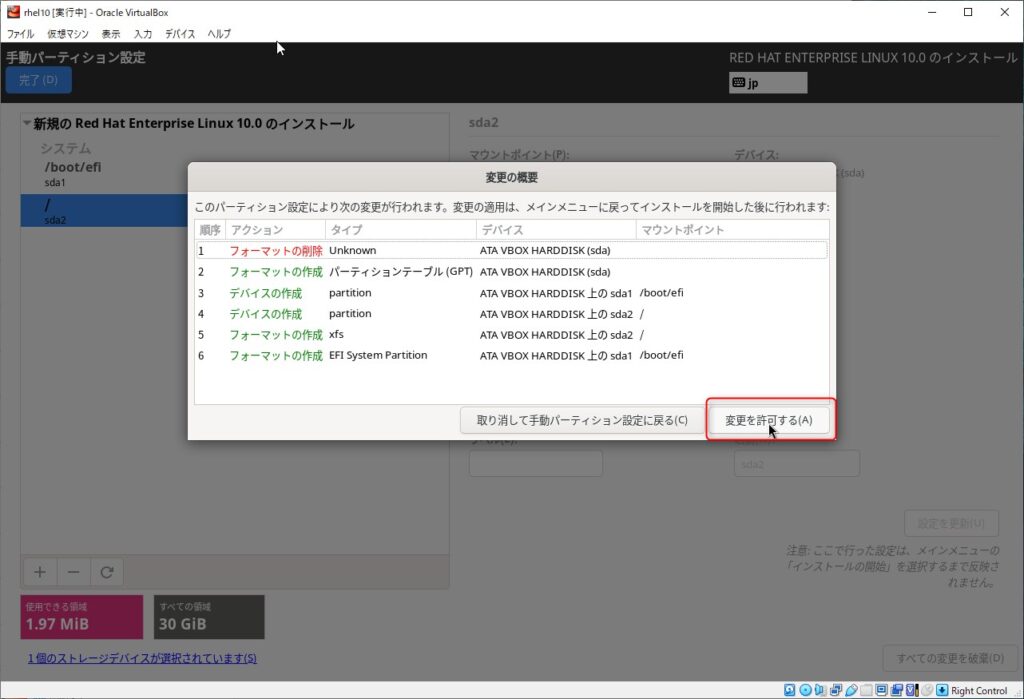Collapse the 新規の Red Hat Enterprise Linux 10.0 tree
The image size is (1024, 699).
(27, 125)
